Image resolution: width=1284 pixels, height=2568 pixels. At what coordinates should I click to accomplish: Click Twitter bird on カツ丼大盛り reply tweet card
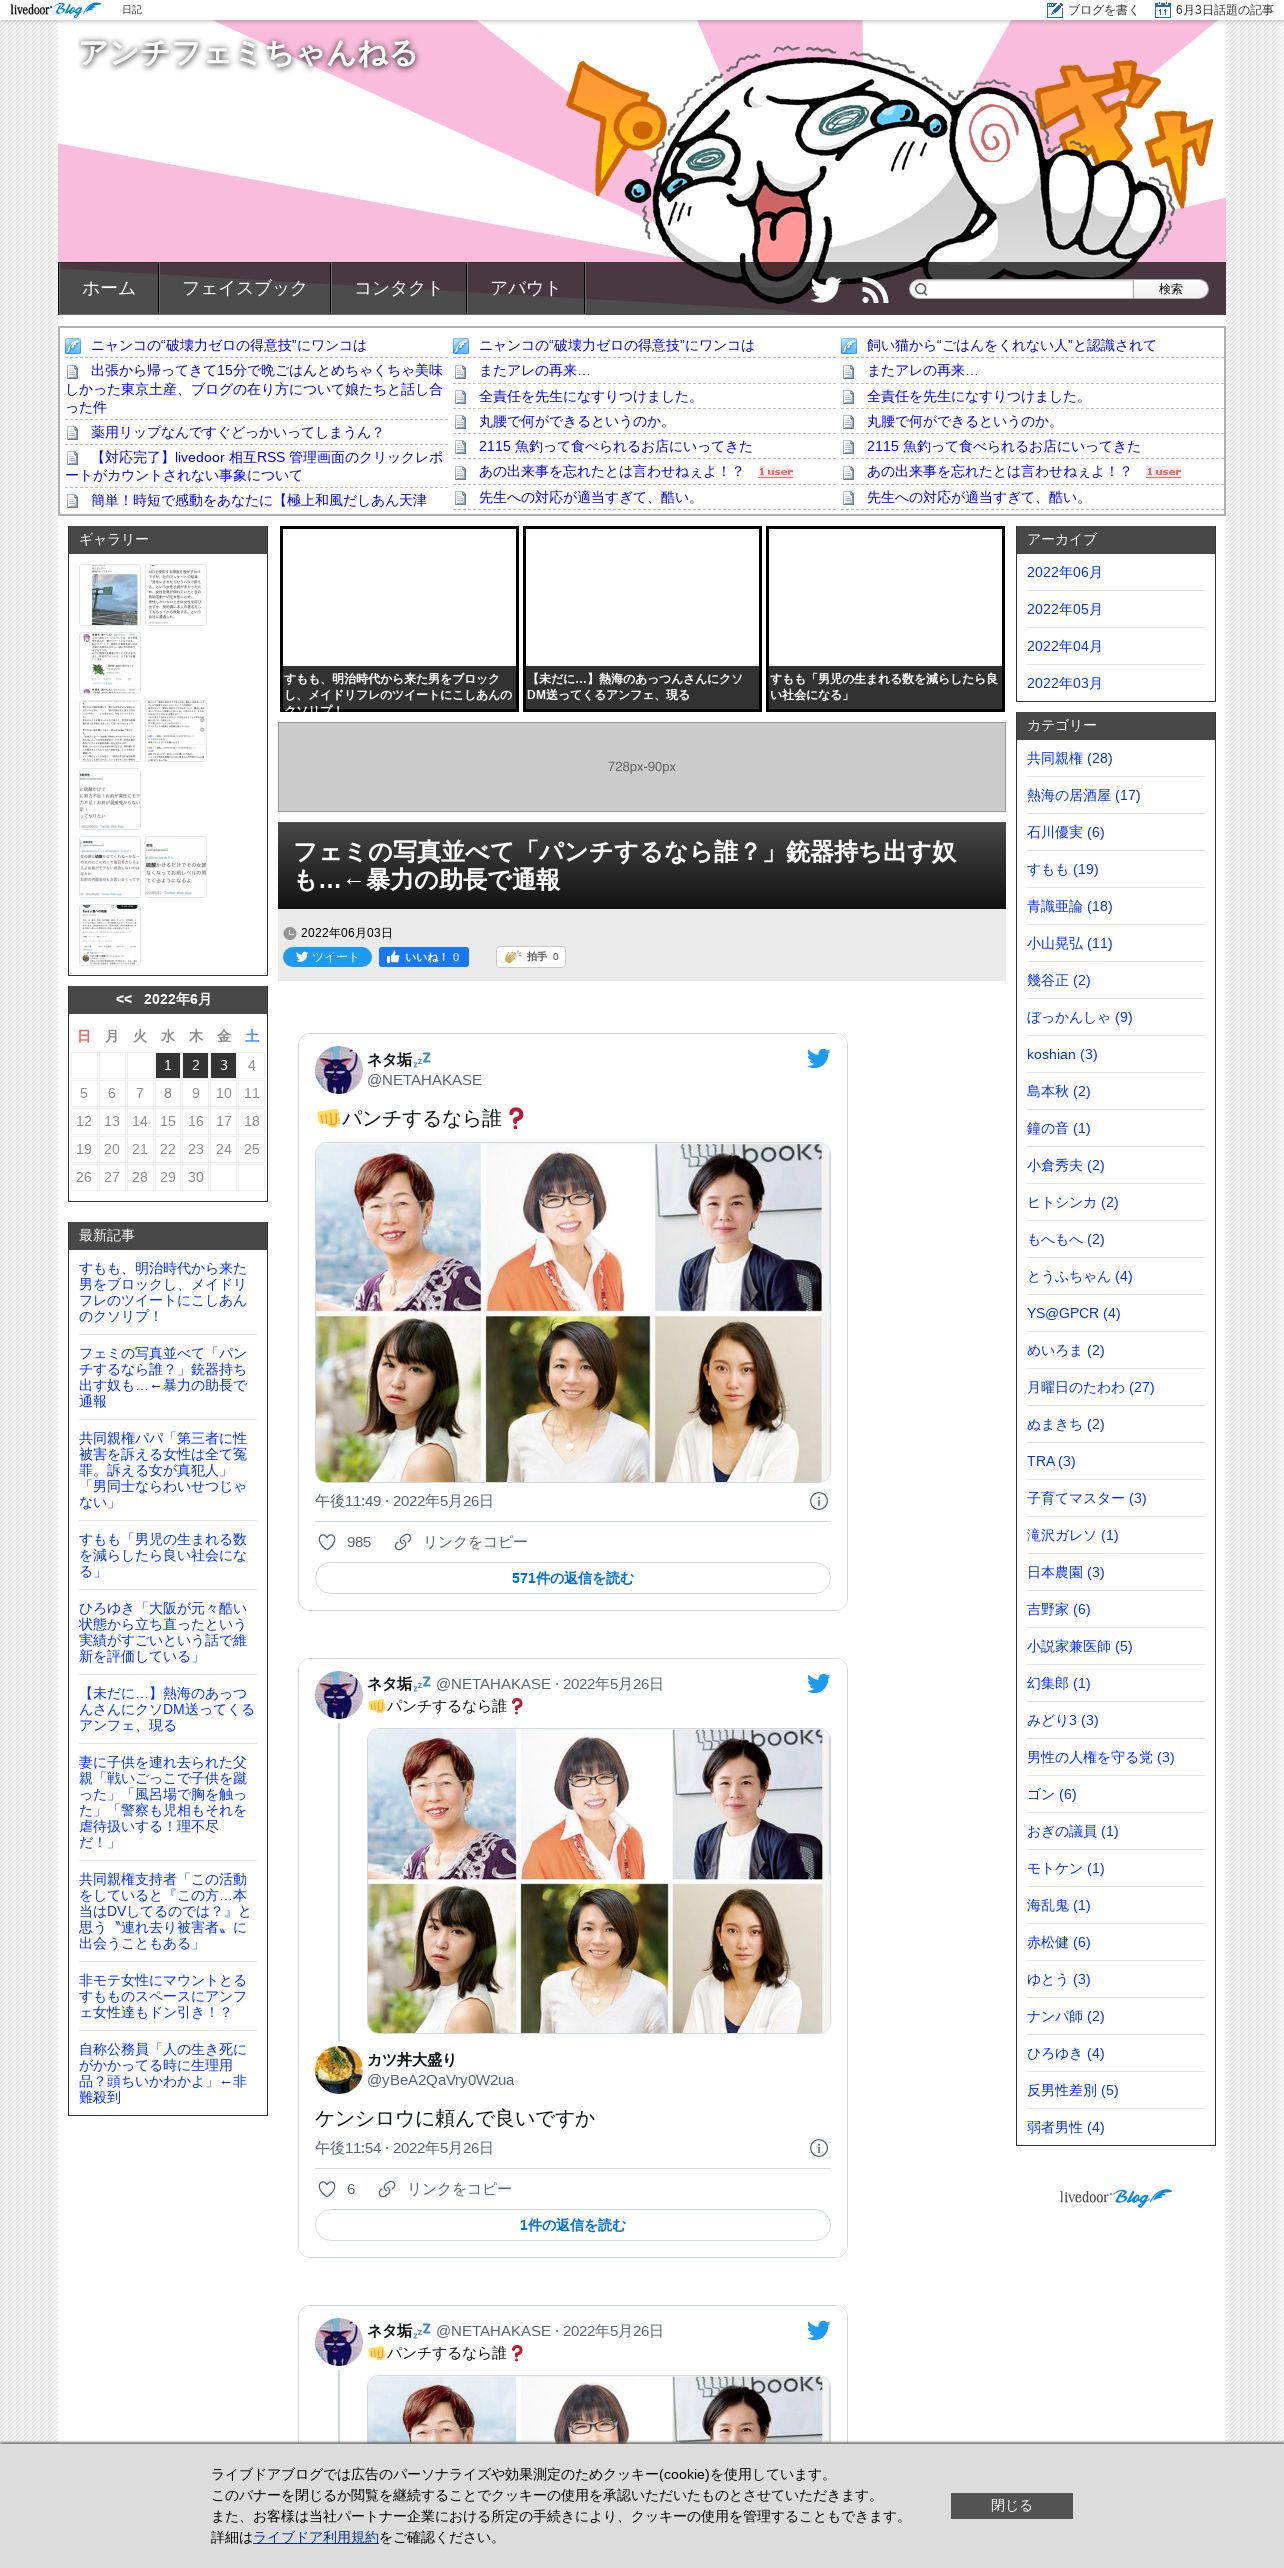pyautogui.click(x=818, y=1683)
